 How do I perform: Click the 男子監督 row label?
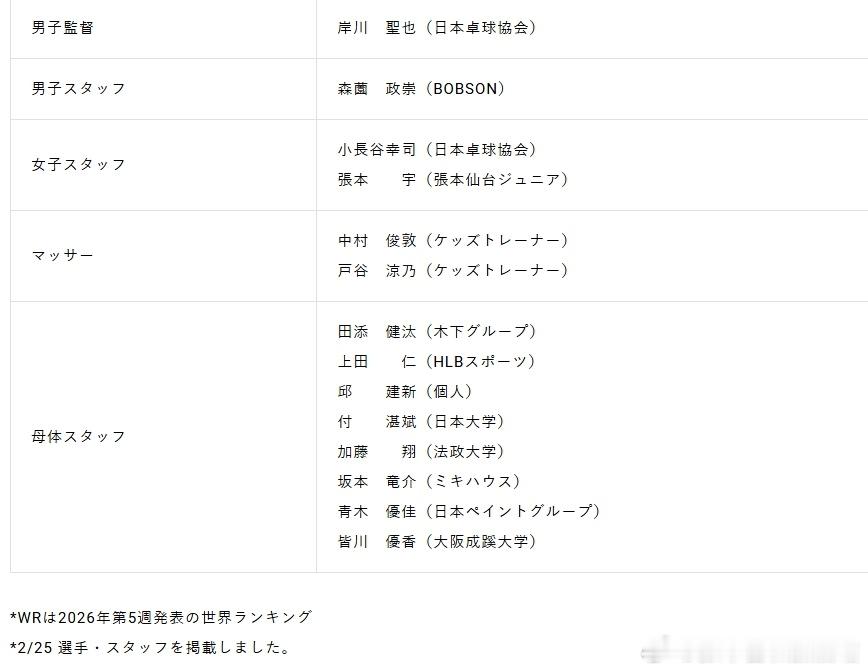coord(63,28)
